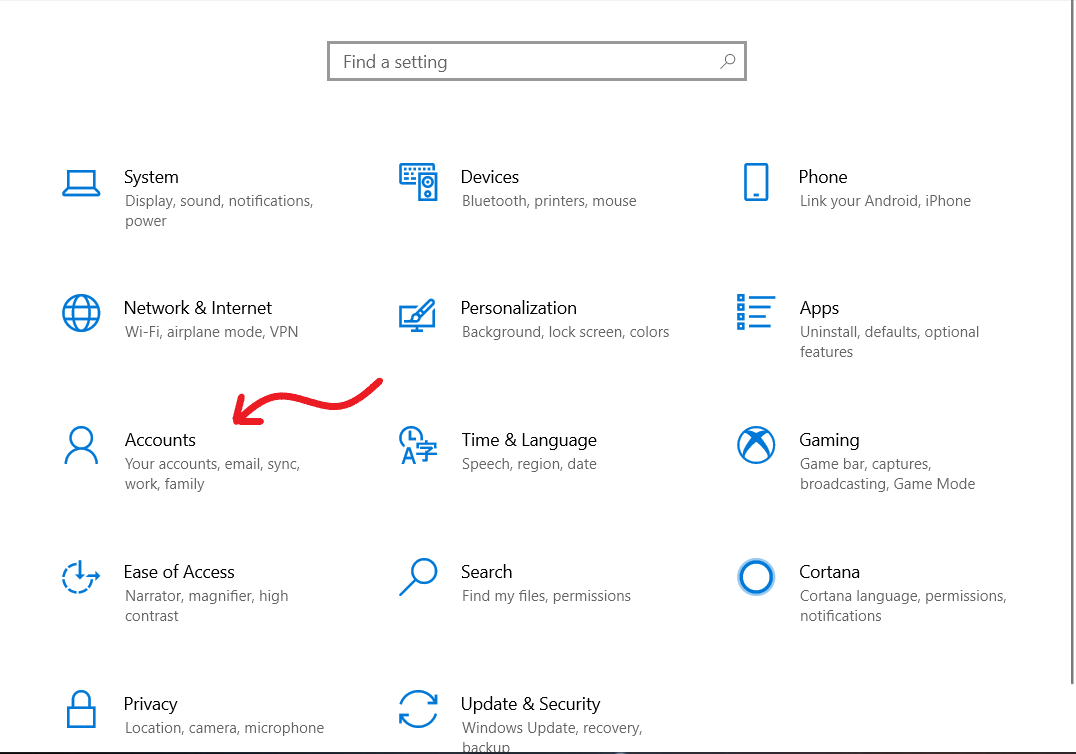Click the Accounts person icon

pyautogui.click(x=81, y=446)
